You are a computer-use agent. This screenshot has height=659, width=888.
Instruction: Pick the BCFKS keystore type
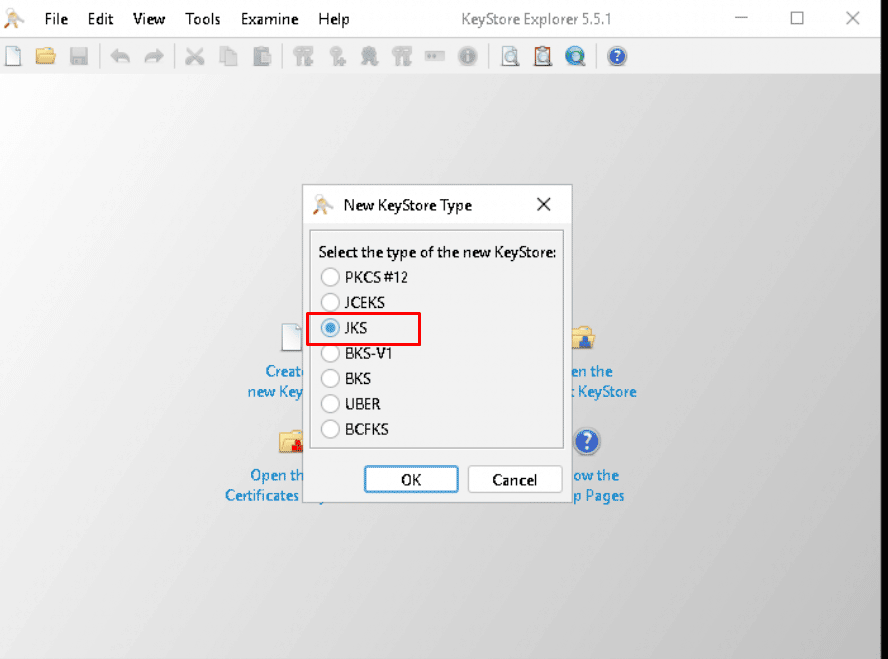(x=329, y=429)
